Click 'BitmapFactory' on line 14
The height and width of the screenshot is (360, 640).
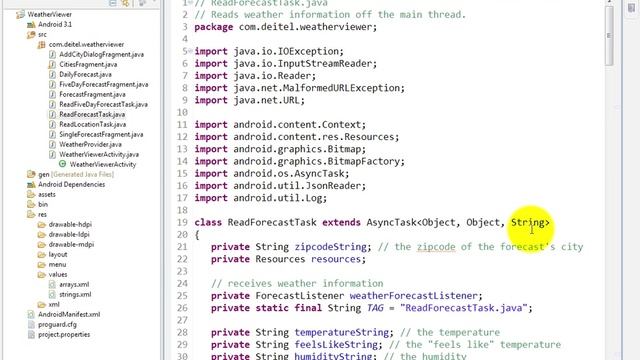[363, 161]
